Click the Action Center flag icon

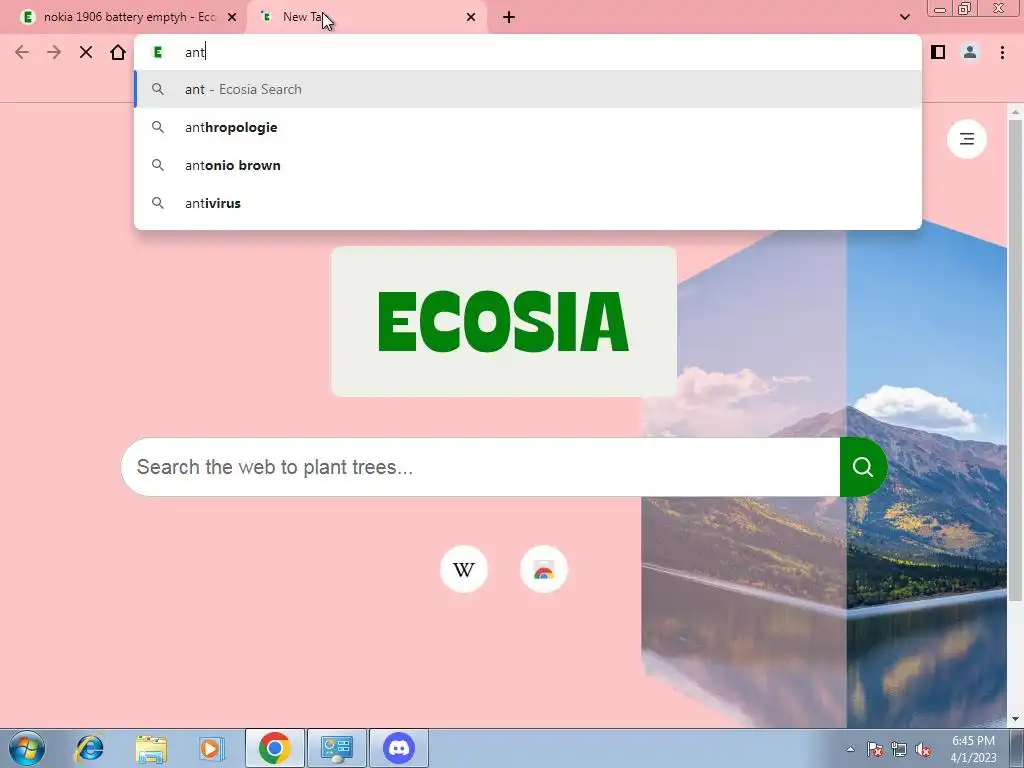click(875, 749)
